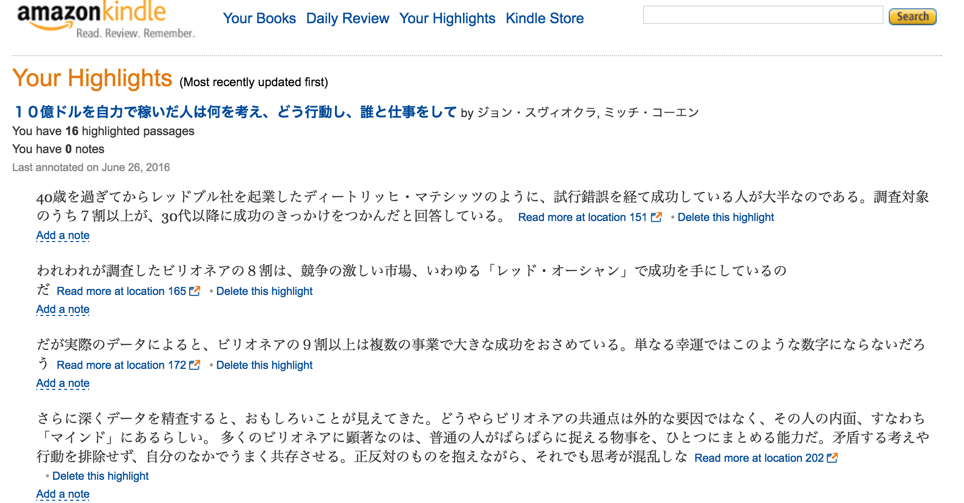Screen dimensions: 964x503
Task: Delete the highlight at location 151
Action: tap(725, 217)
